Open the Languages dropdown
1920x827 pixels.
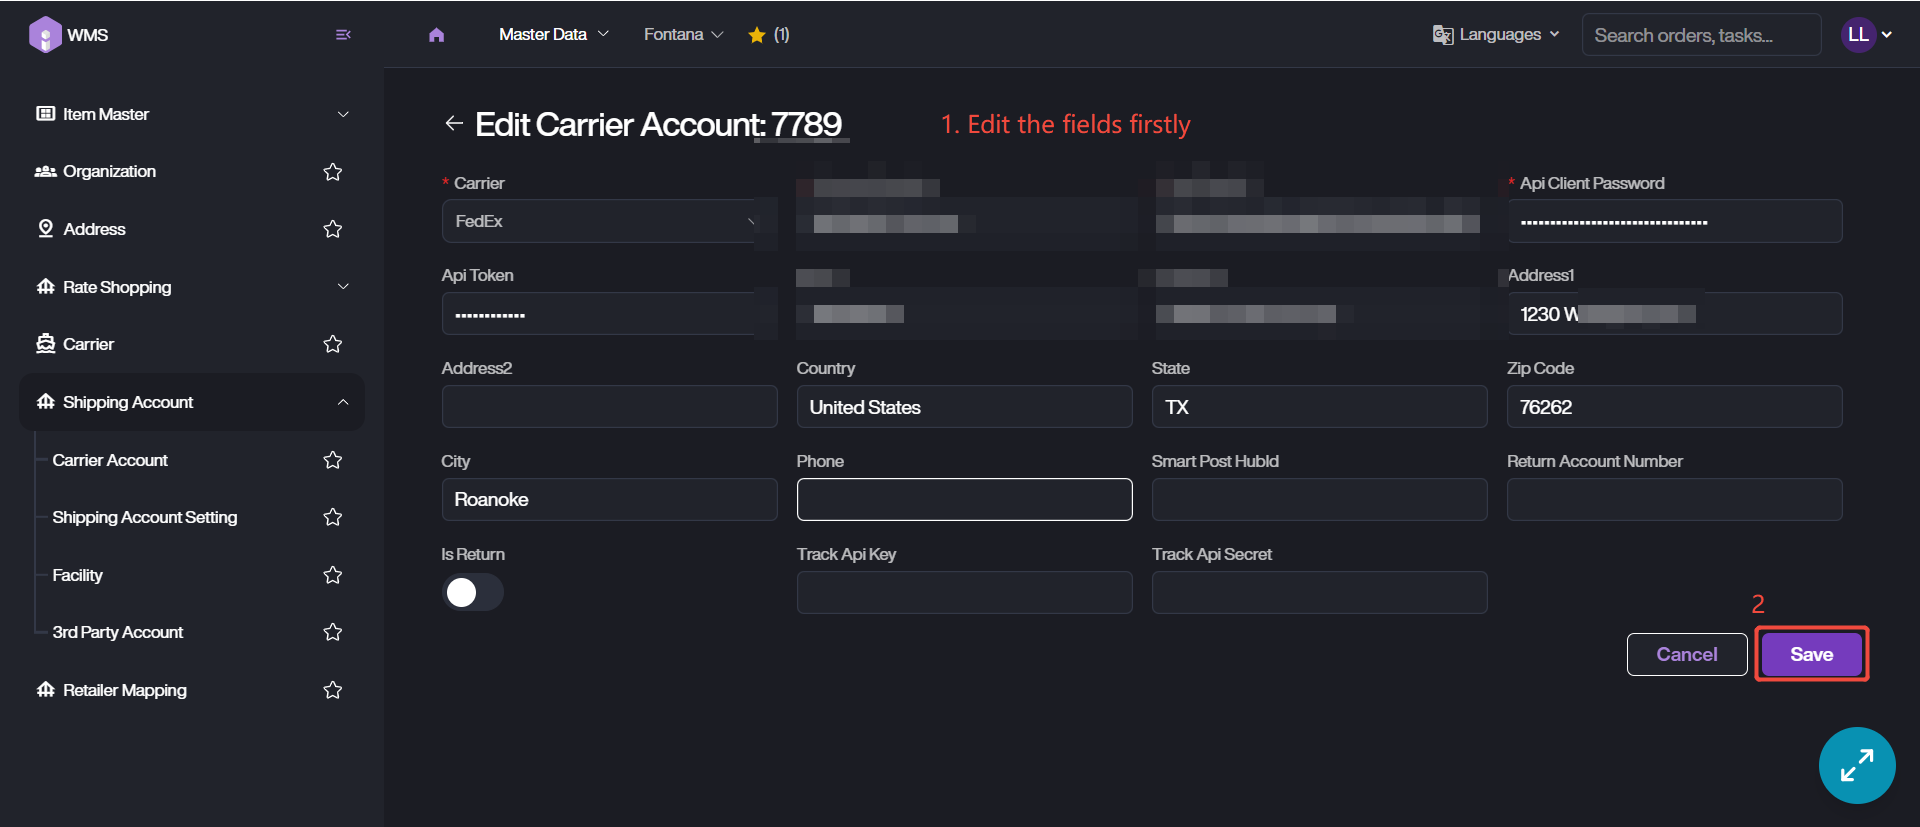click(x=1497, y=35)
